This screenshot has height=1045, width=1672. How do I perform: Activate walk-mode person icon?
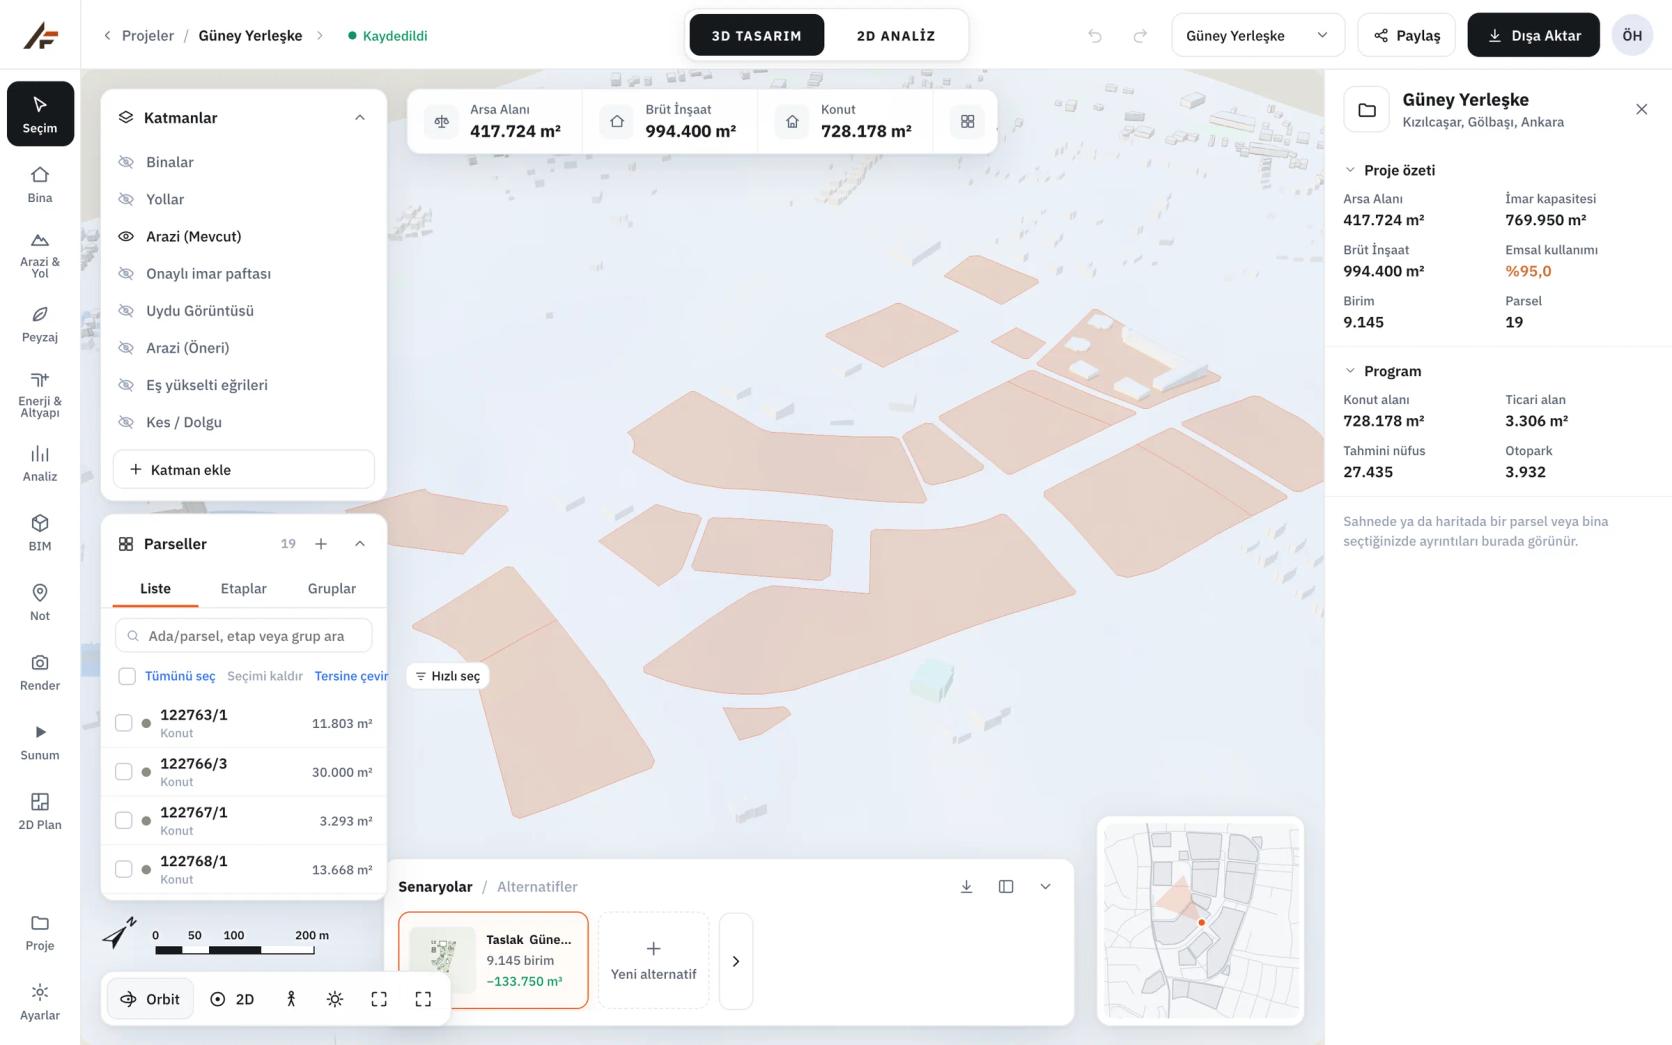(x=291, y=999)
